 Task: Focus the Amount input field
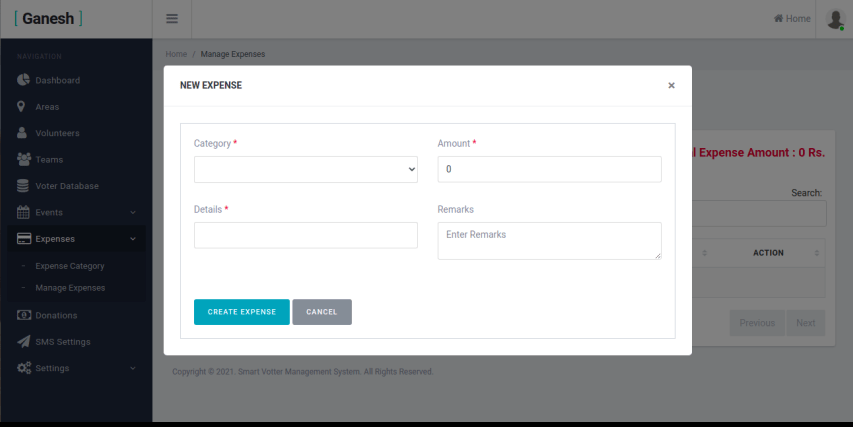coord(549,170)
